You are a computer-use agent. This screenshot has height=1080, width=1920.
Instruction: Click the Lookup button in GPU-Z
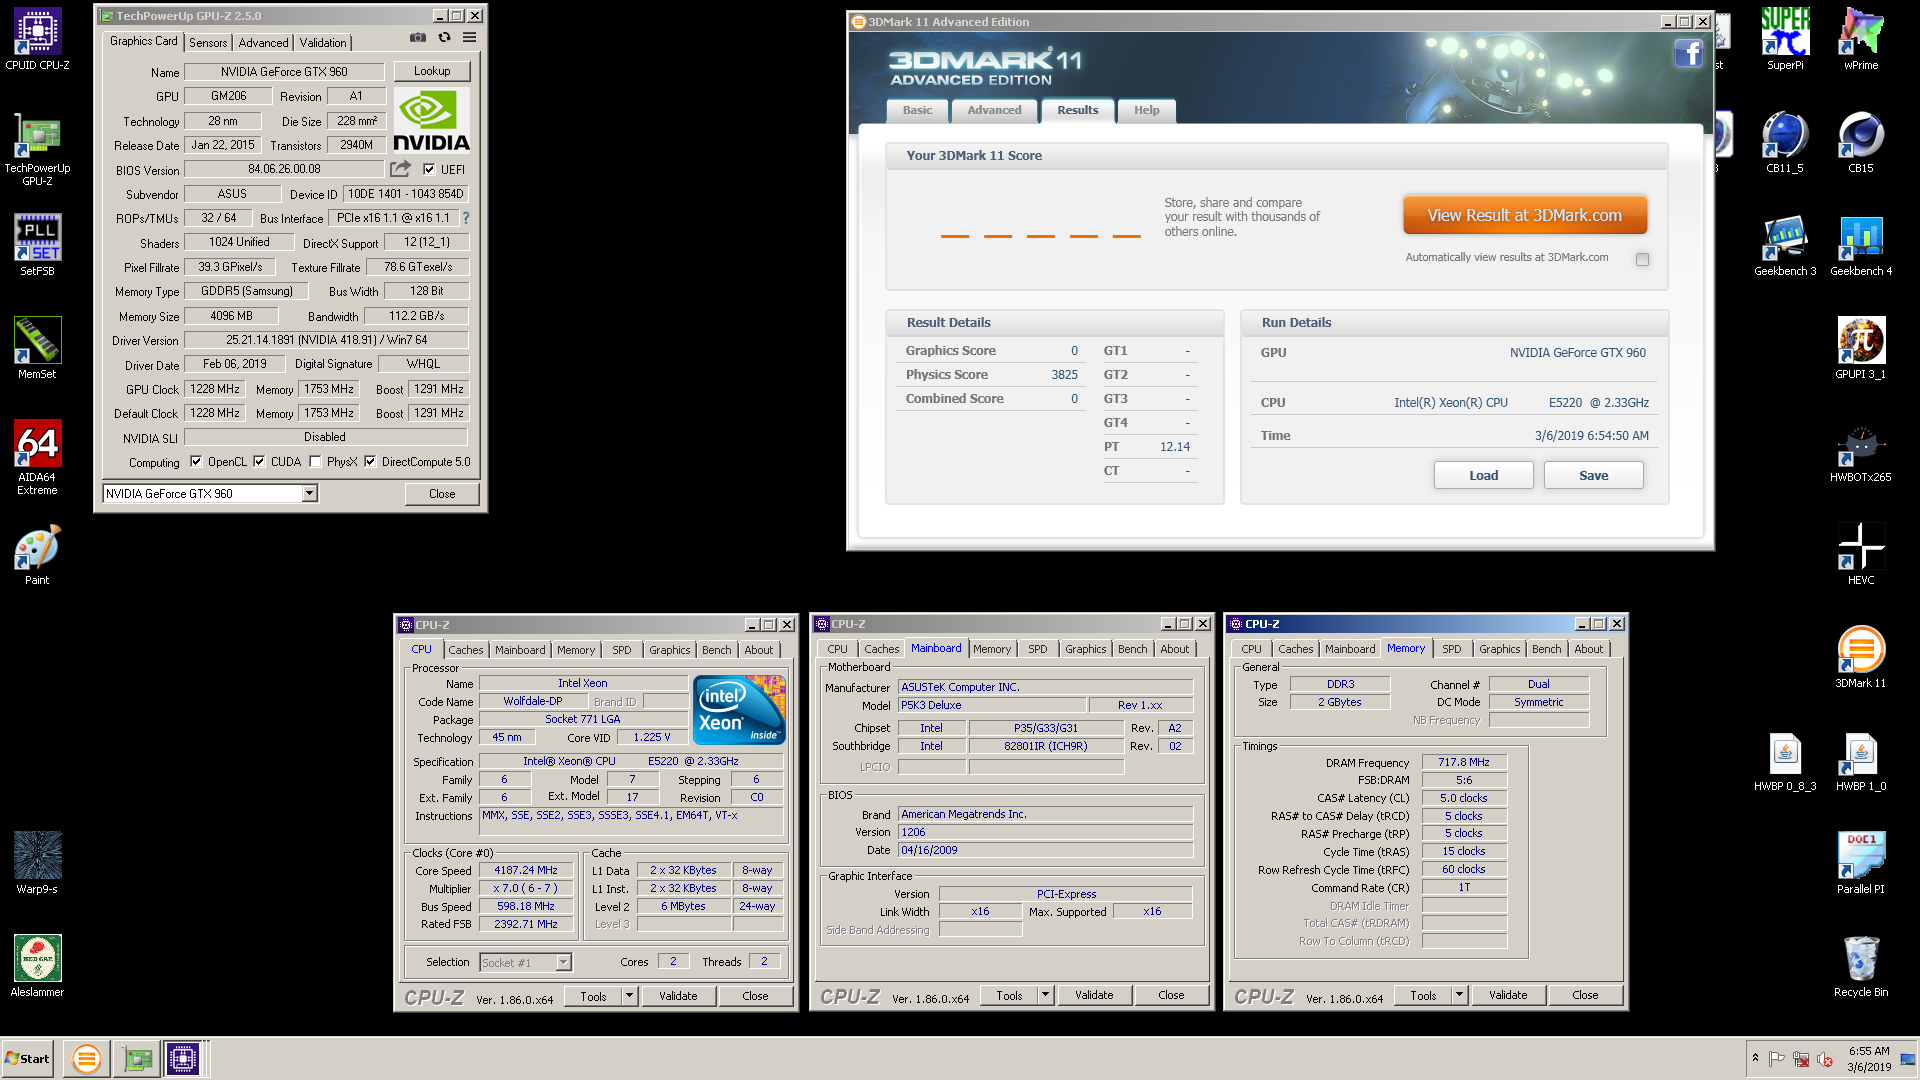[432, 71]
